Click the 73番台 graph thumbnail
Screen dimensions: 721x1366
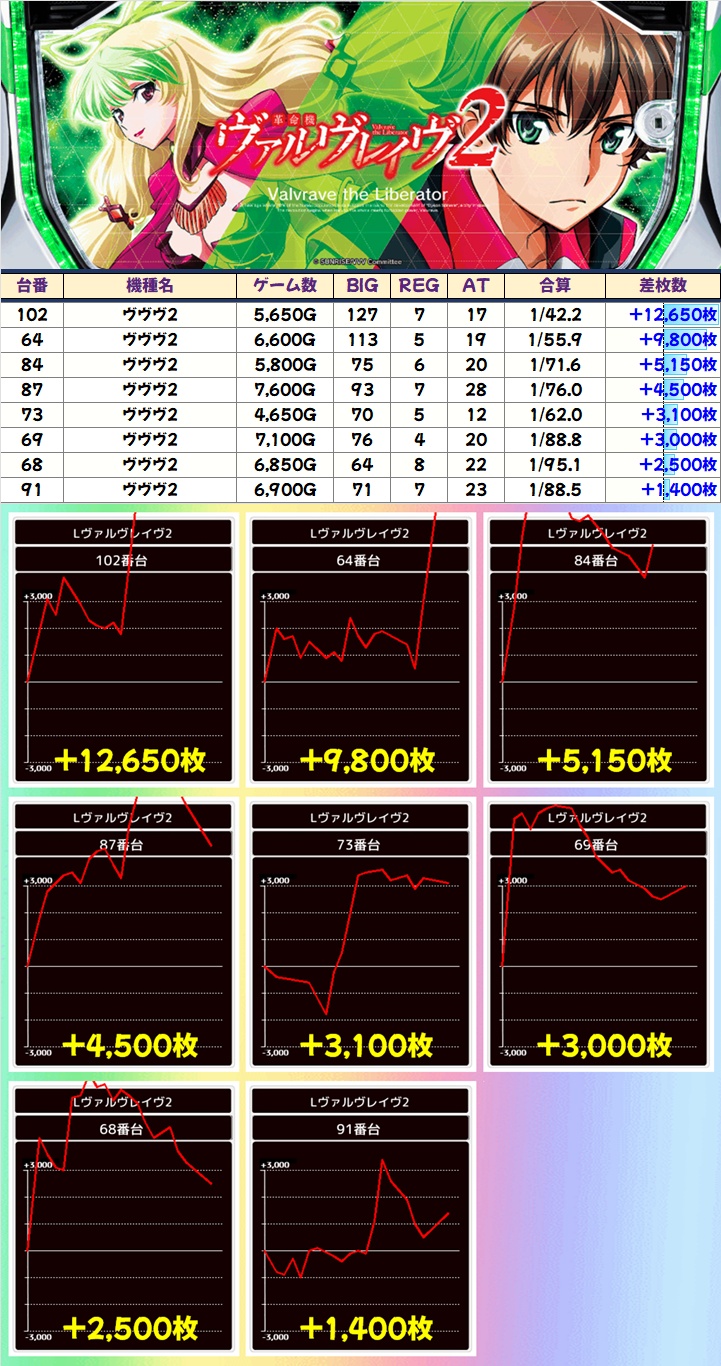[360, 935]
